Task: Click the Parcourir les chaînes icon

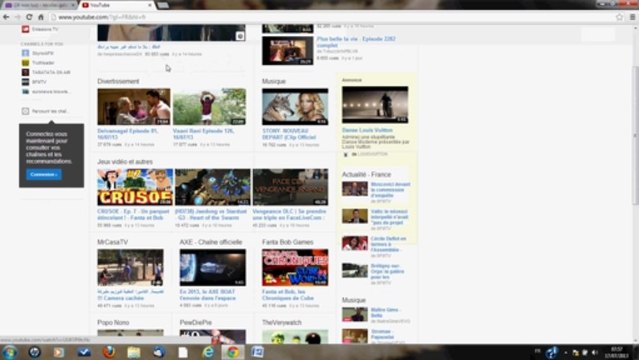Action: pos(25,111)
